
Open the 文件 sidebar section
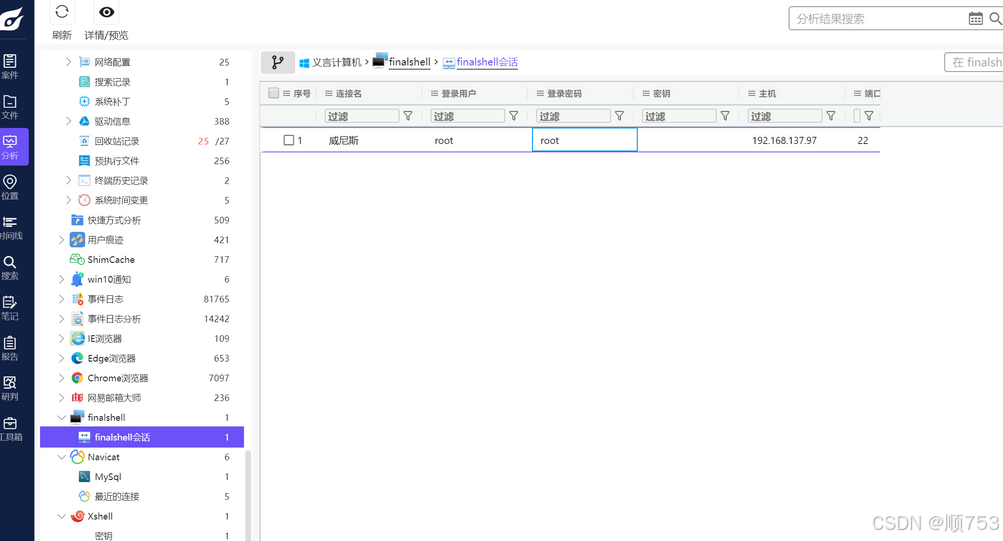(x=10, y=107)
